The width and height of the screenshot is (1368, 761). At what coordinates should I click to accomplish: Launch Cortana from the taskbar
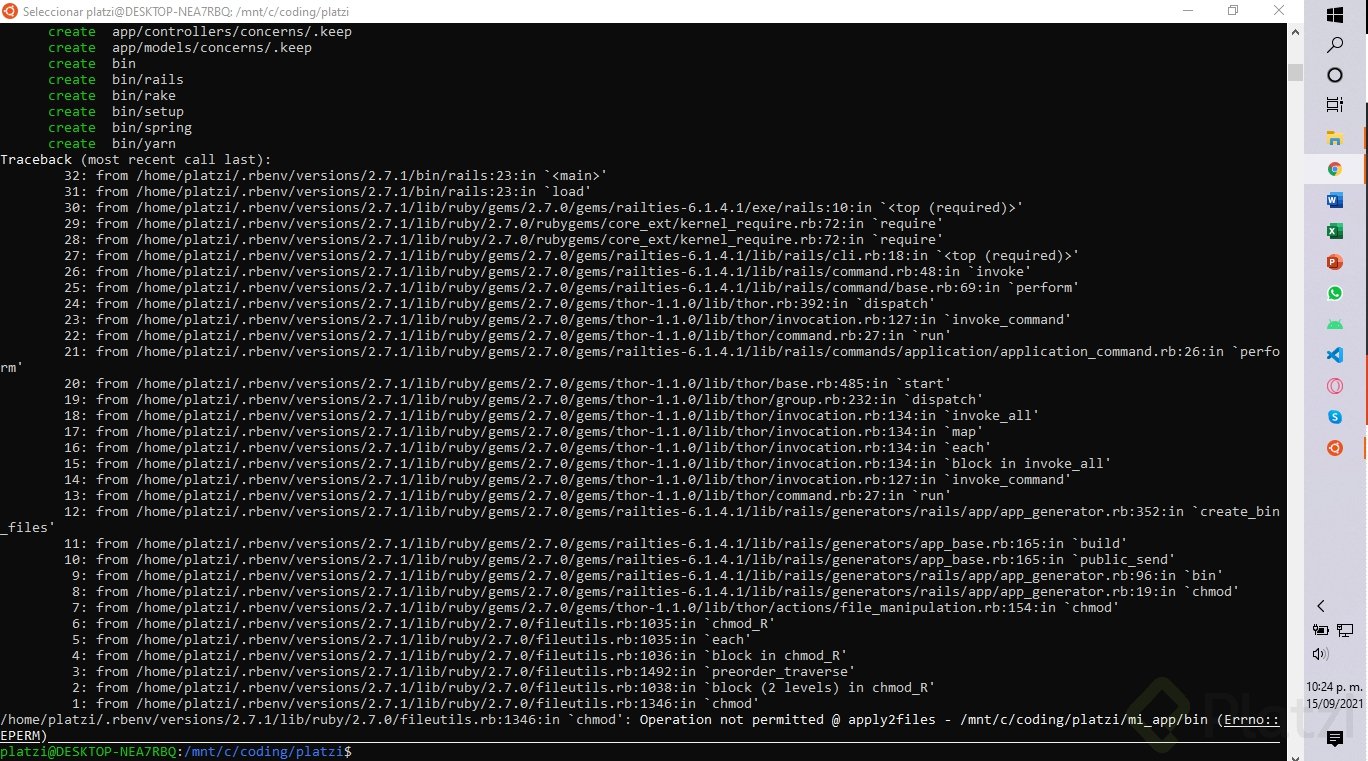pos(1334,75)
